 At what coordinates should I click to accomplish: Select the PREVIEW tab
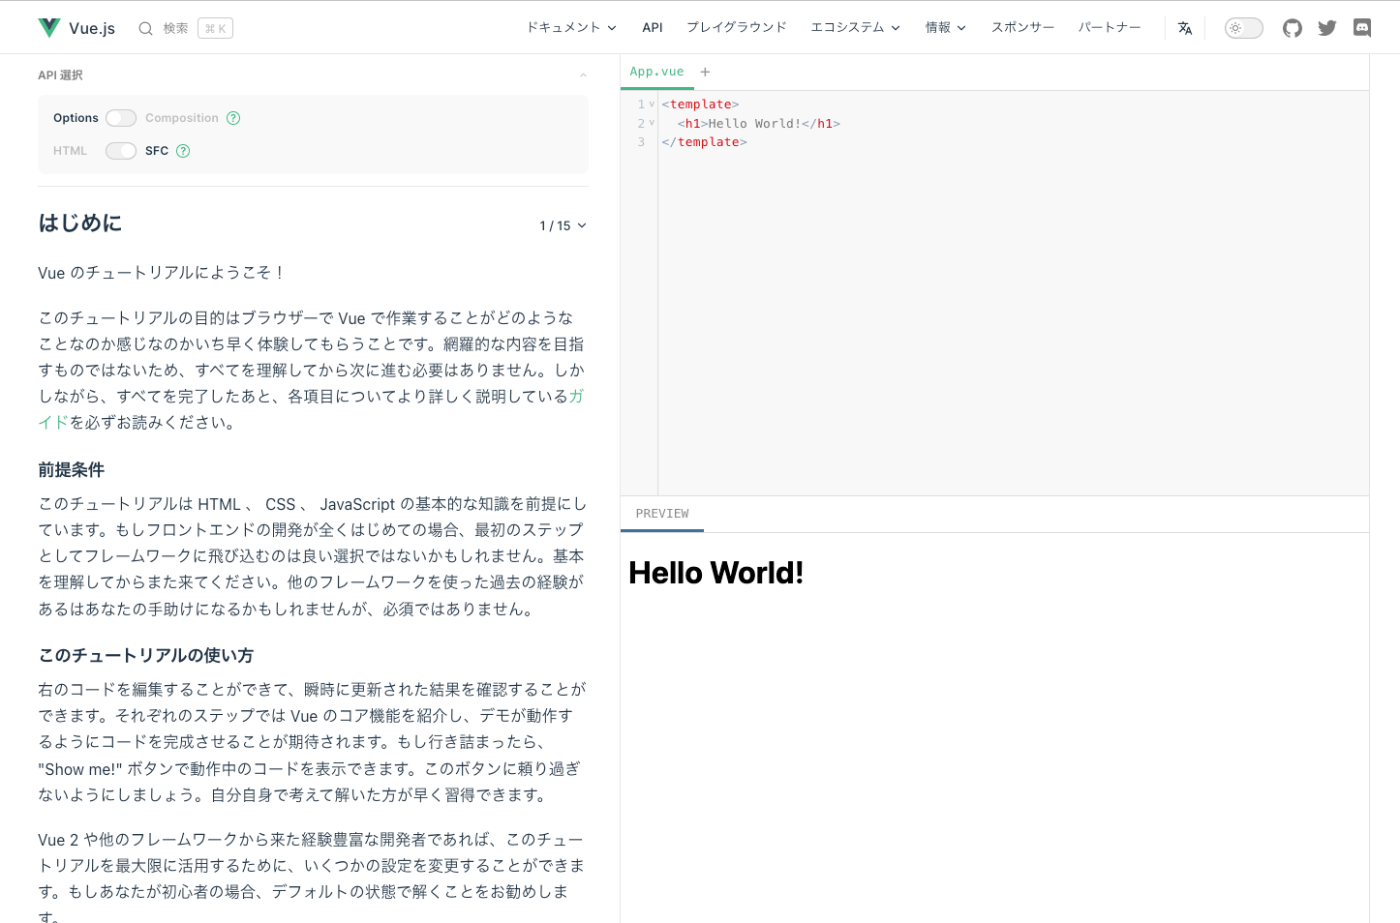[x=662, y=514]
